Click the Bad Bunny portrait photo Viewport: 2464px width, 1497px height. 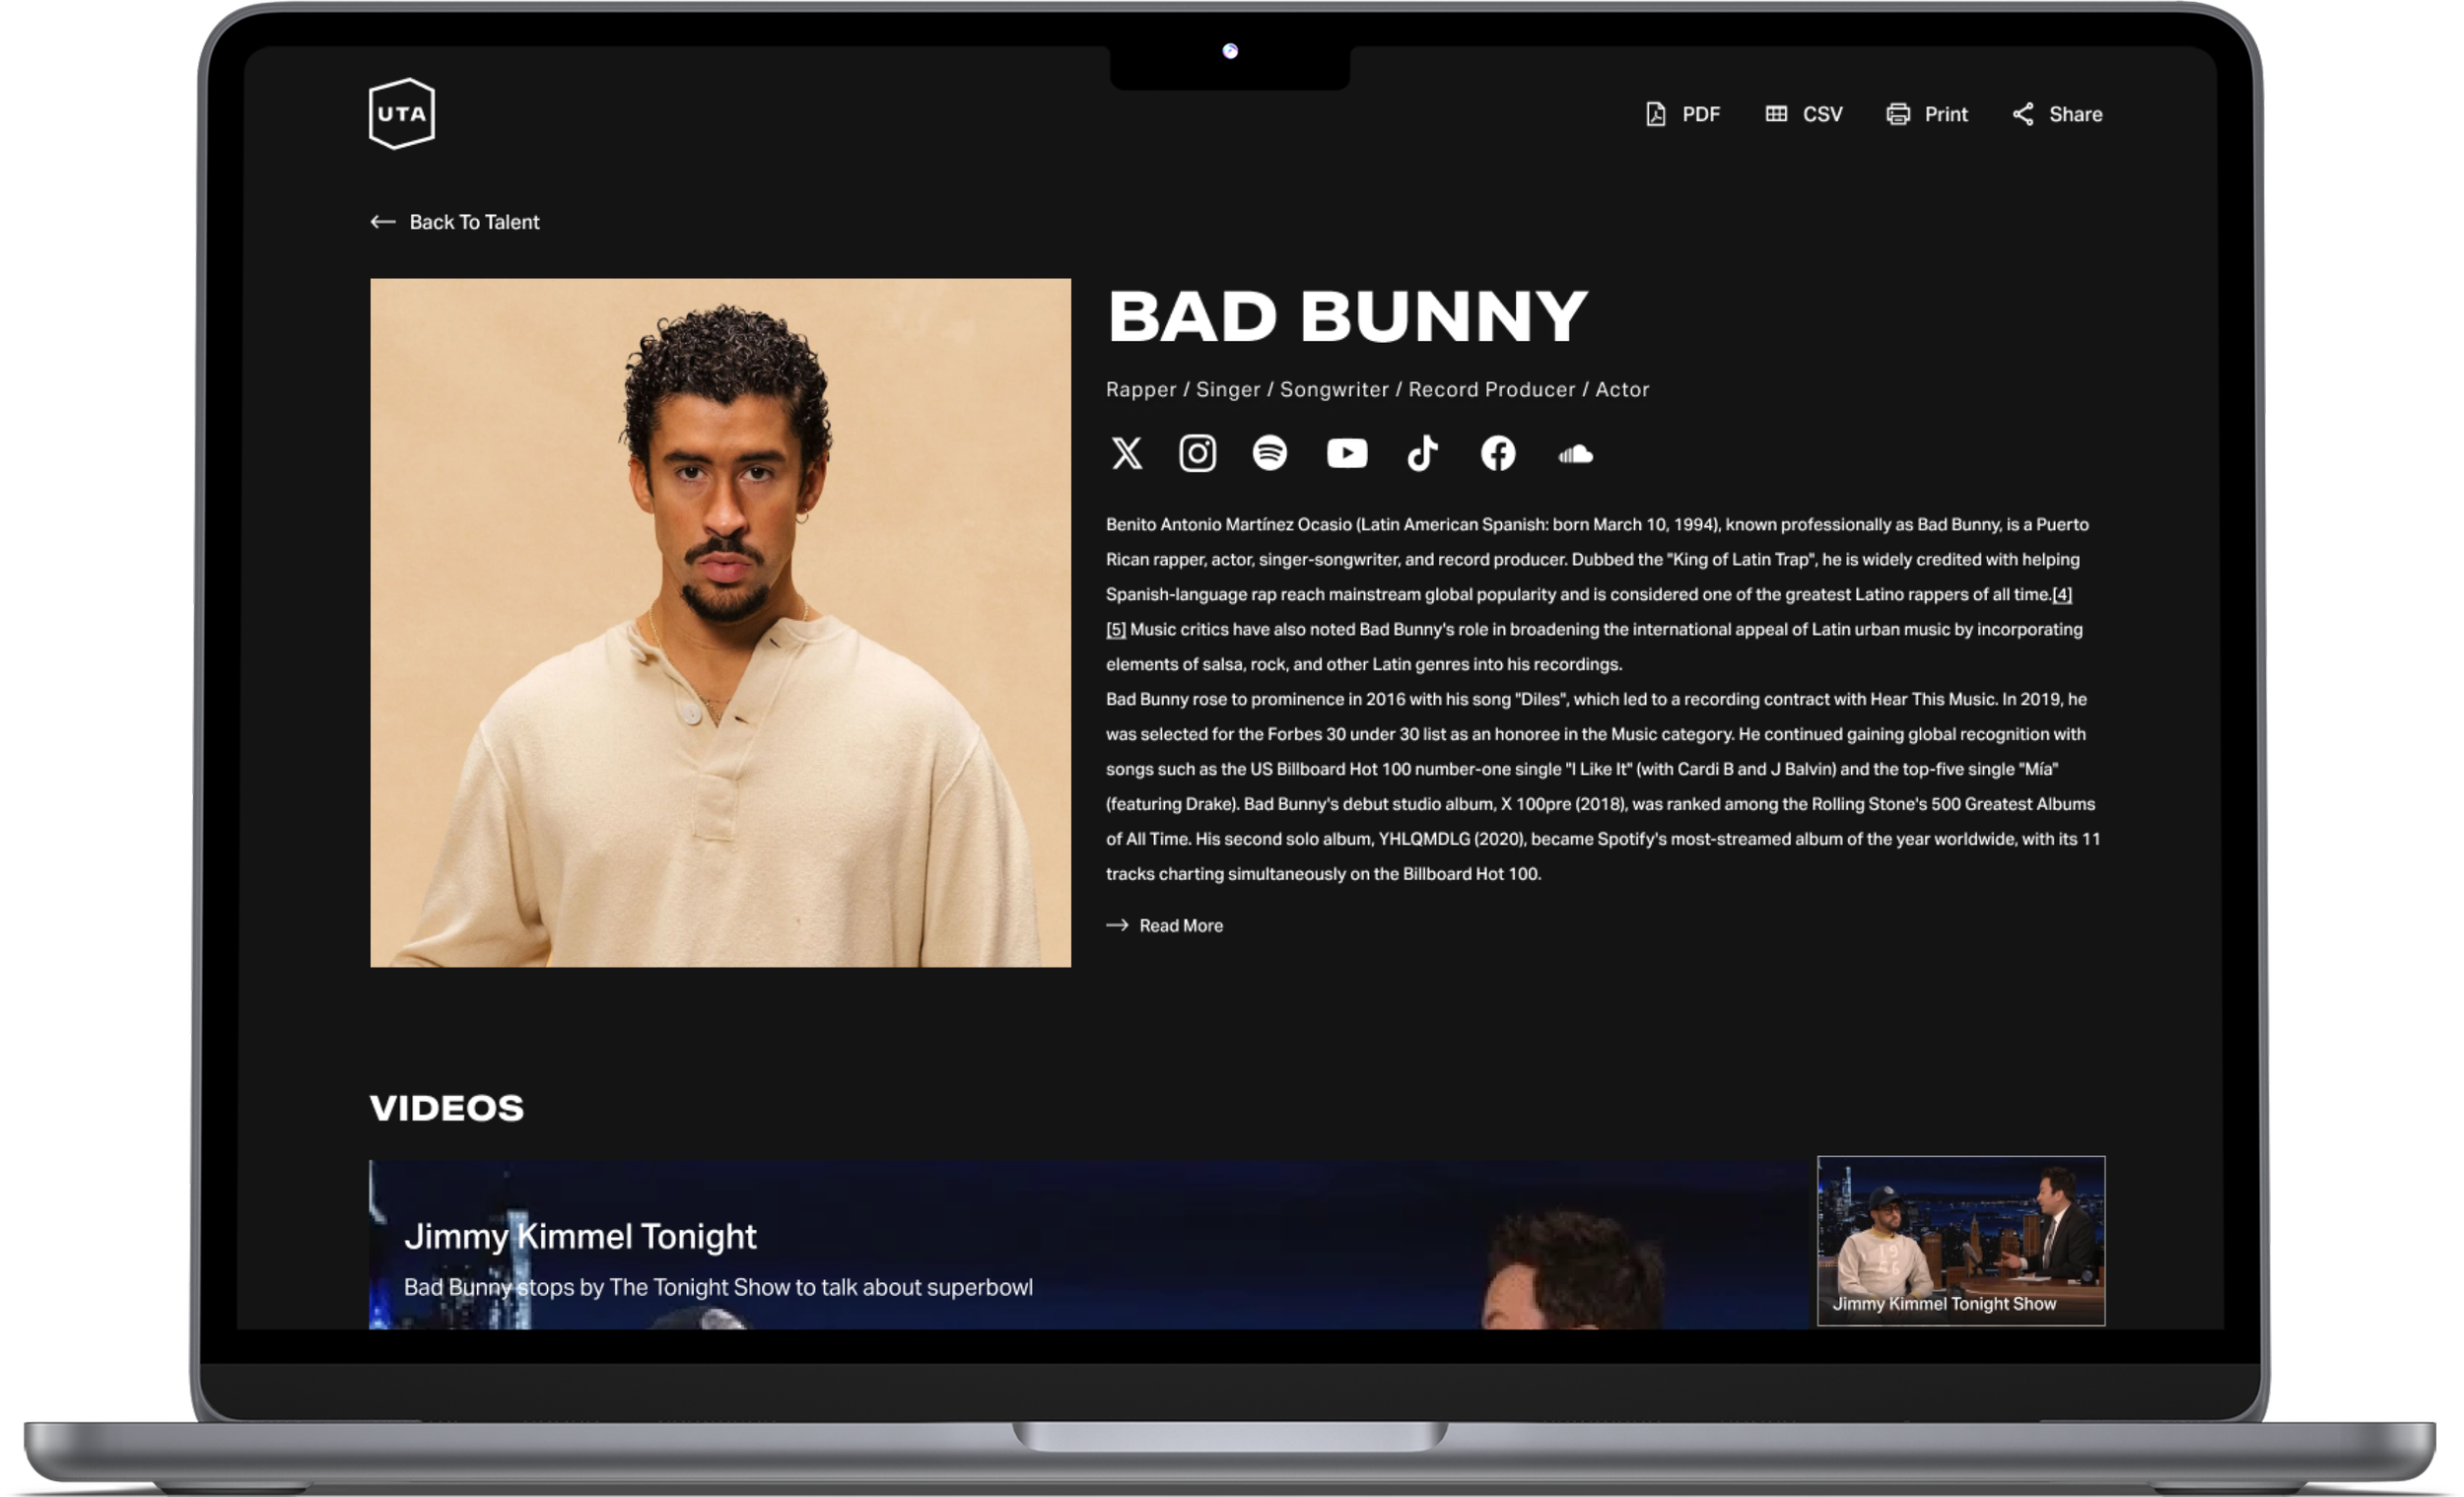click(x=721, y=623)
